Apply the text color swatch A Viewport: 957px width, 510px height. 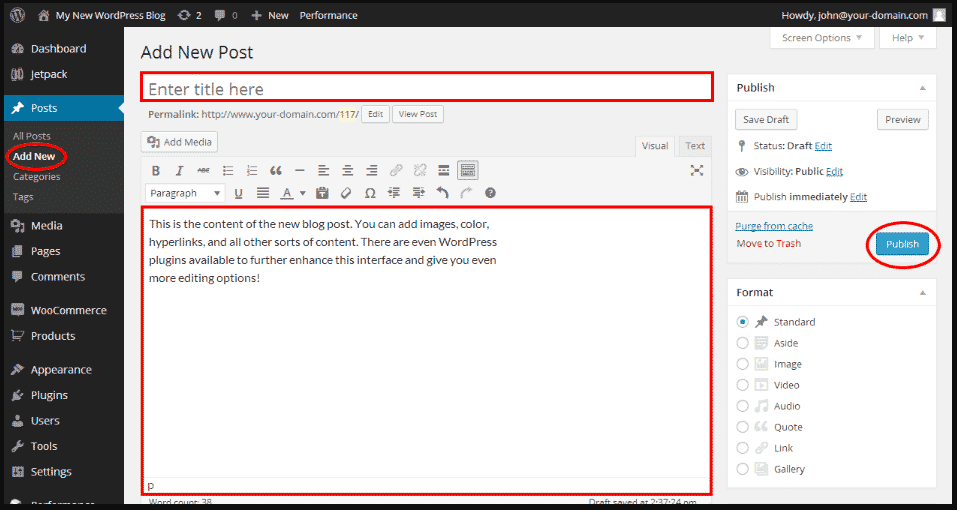[287, 193]
